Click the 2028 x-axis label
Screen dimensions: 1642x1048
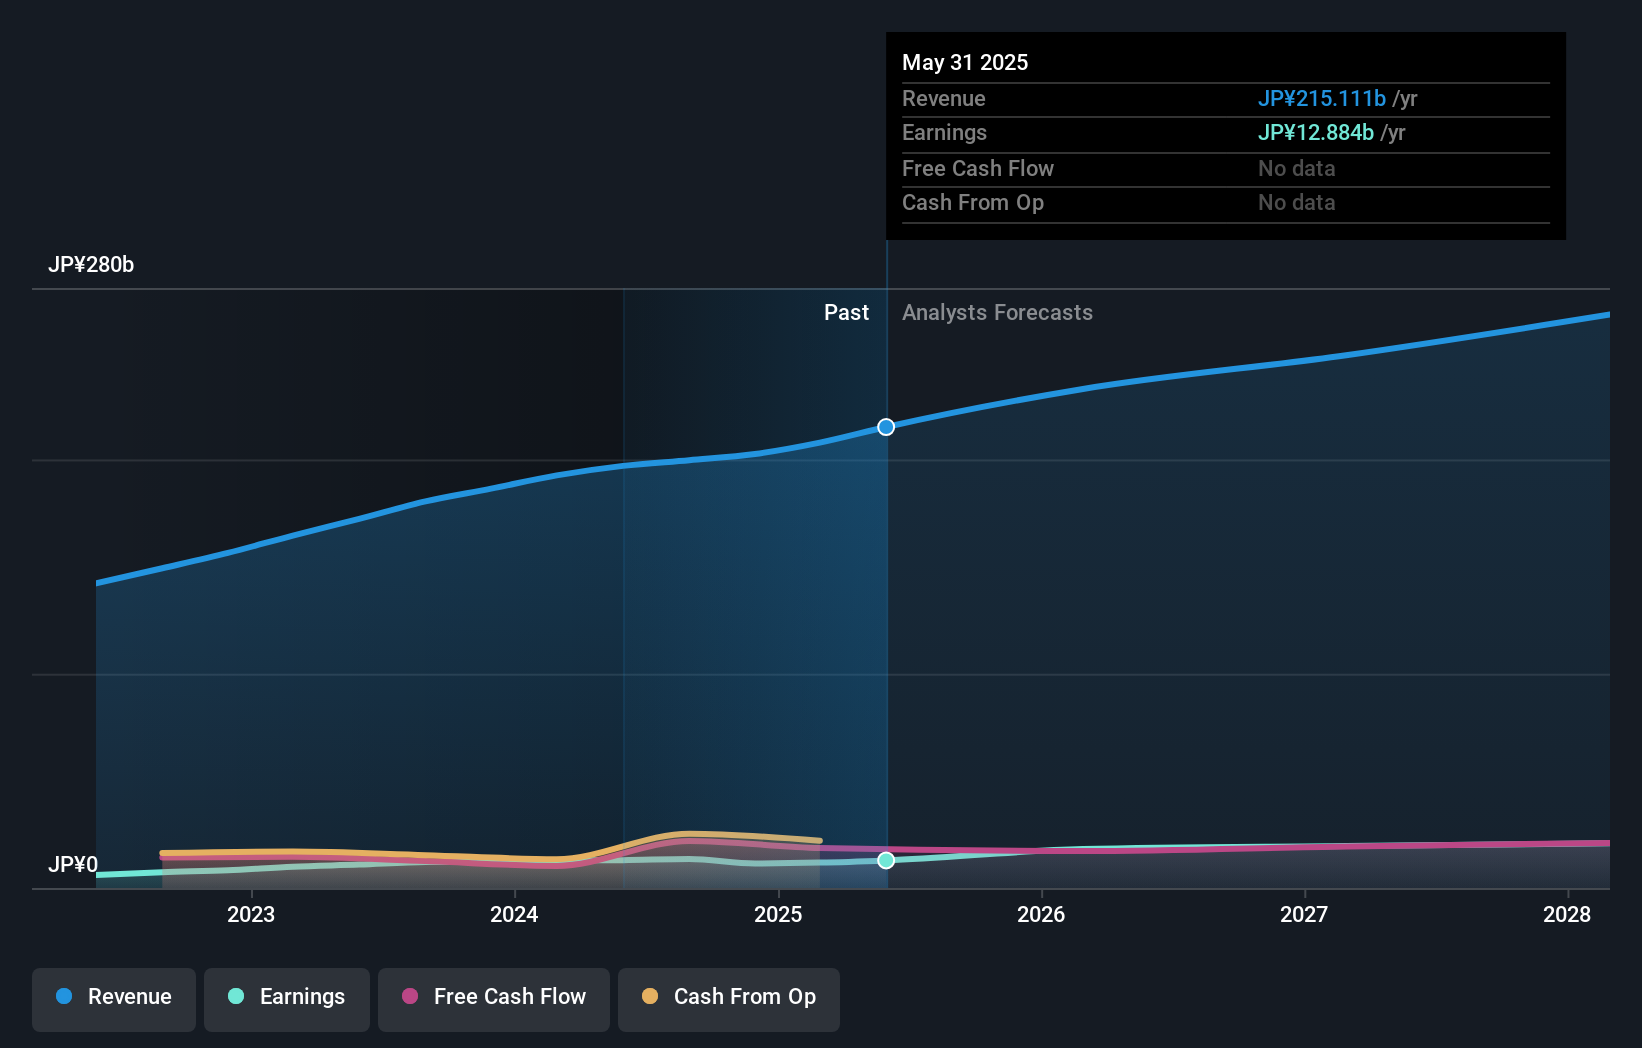click(x=1567, y=914)
